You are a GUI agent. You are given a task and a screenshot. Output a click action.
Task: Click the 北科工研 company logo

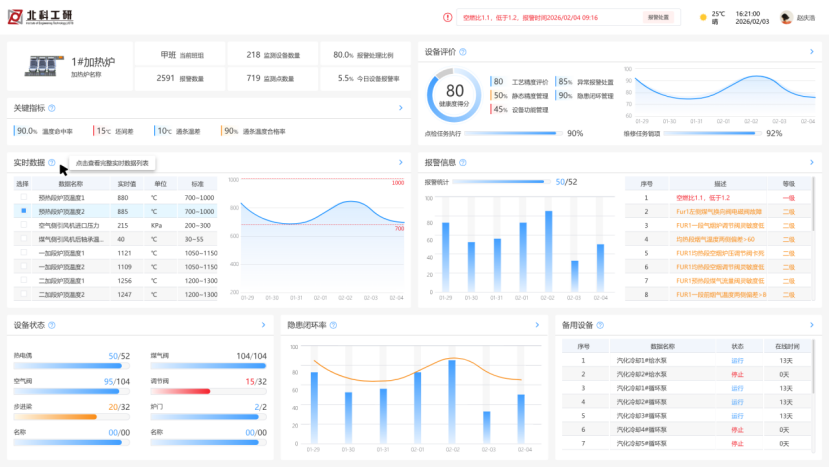[x=48, y=17]
